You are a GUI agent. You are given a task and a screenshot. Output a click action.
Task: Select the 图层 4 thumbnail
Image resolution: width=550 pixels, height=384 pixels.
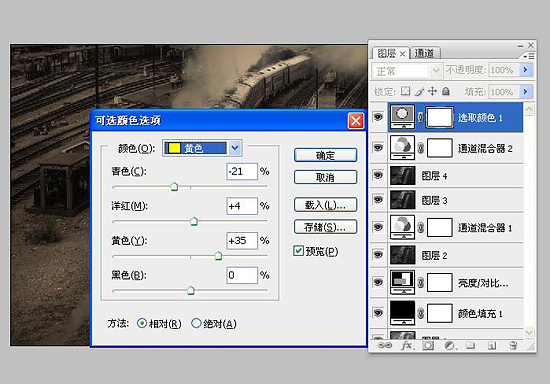[403, 175]
